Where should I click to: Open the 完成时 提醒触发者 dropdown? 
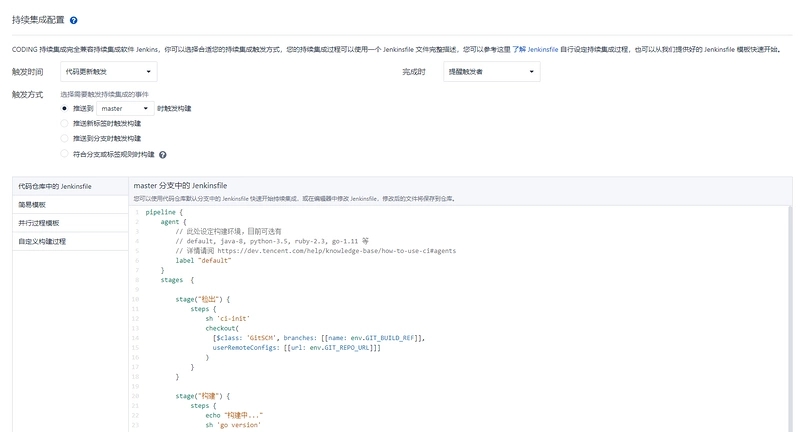pos(492,72)
